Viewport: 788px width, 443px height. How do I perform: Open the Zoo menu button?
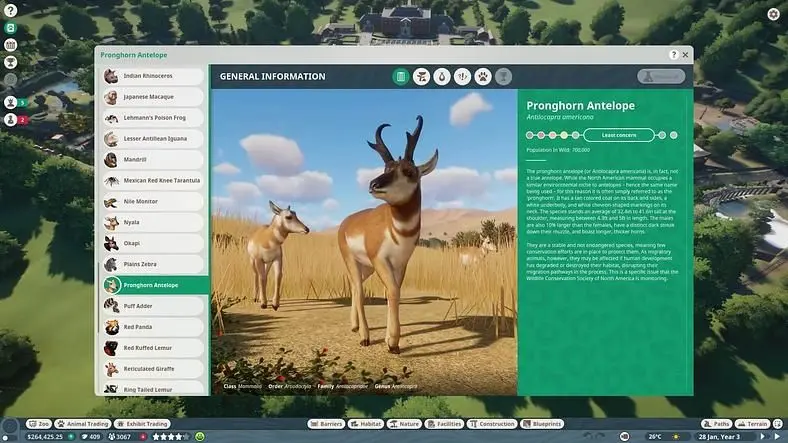tap(39, 424)
